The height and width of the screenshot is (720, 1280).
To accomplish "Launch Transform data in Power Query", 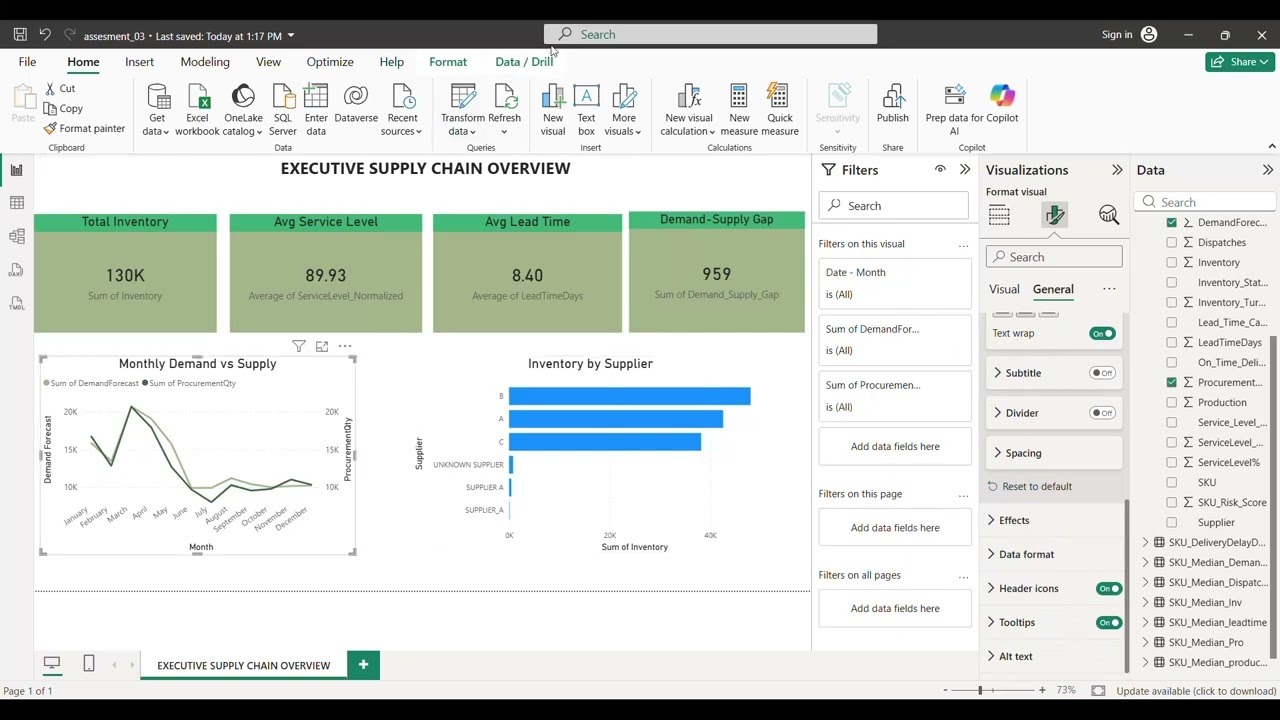I will 463,110.
